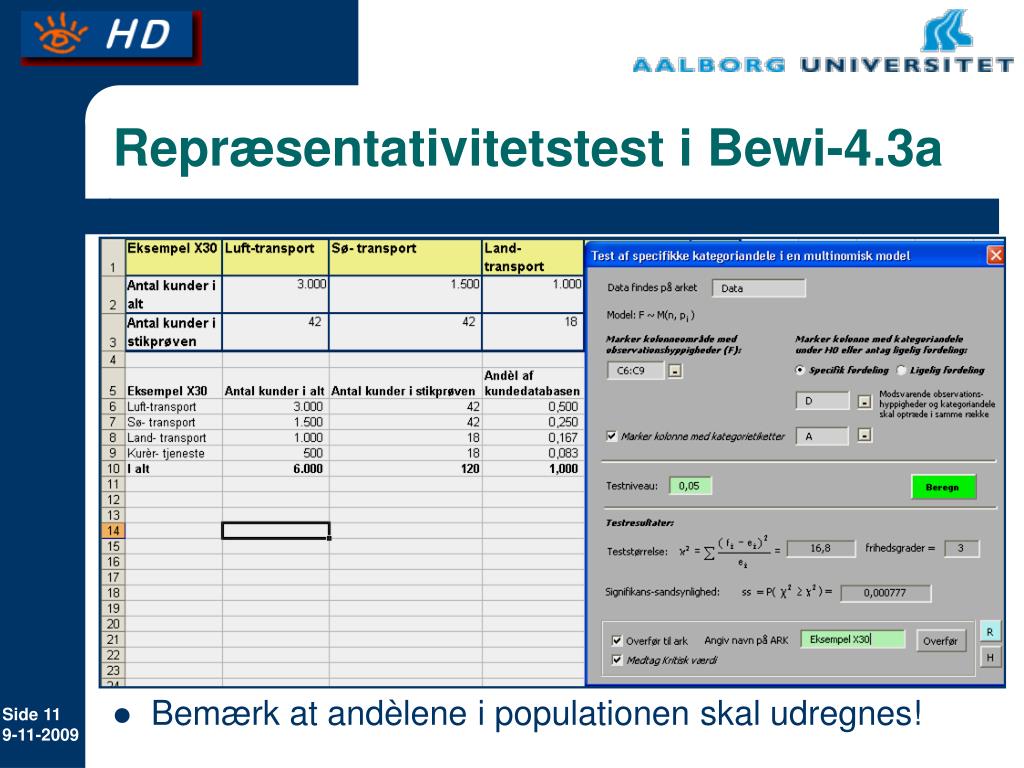Click the 0,500 share cell
1024x768 pixels.
[533, 406]
